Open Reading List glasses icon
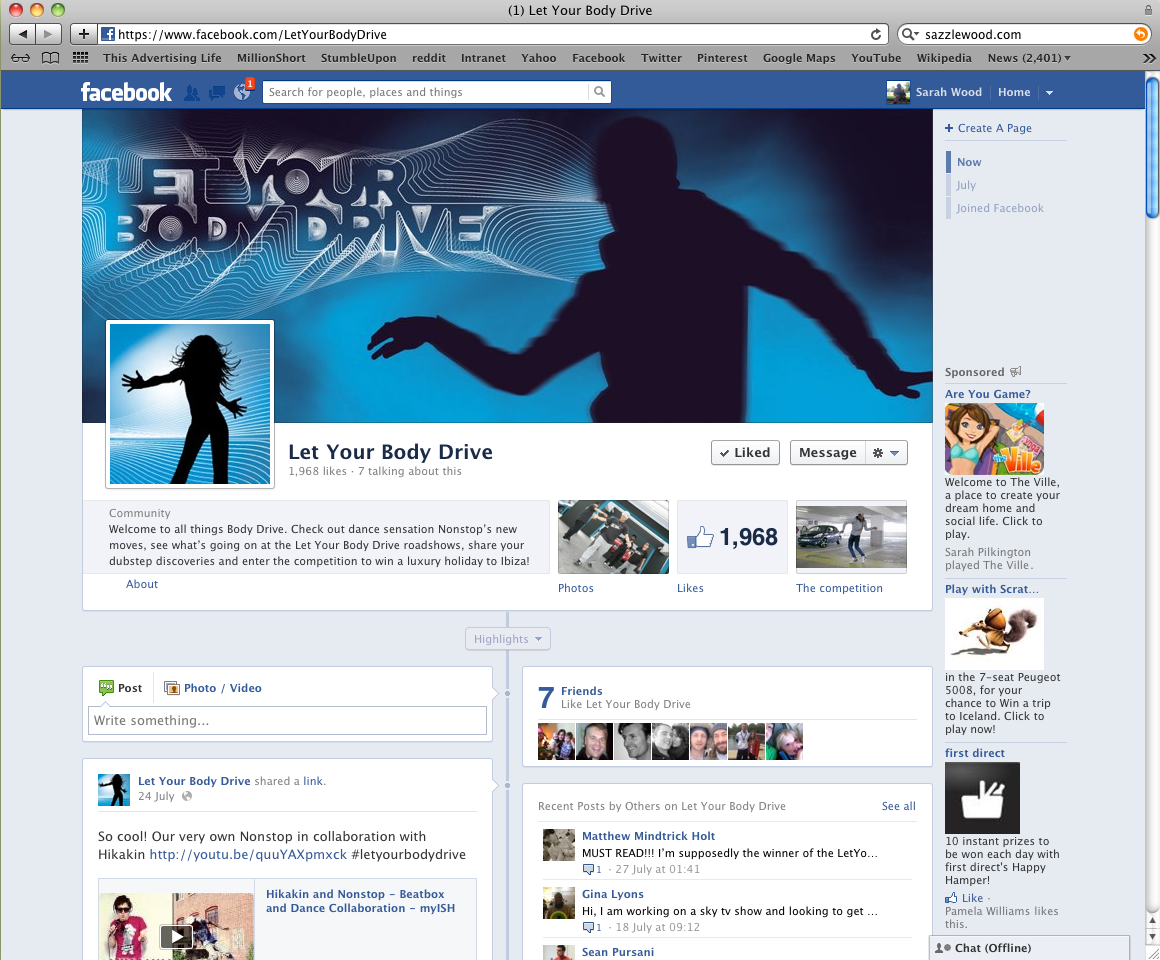The image size is (1160, 960). tap(20, 58)
